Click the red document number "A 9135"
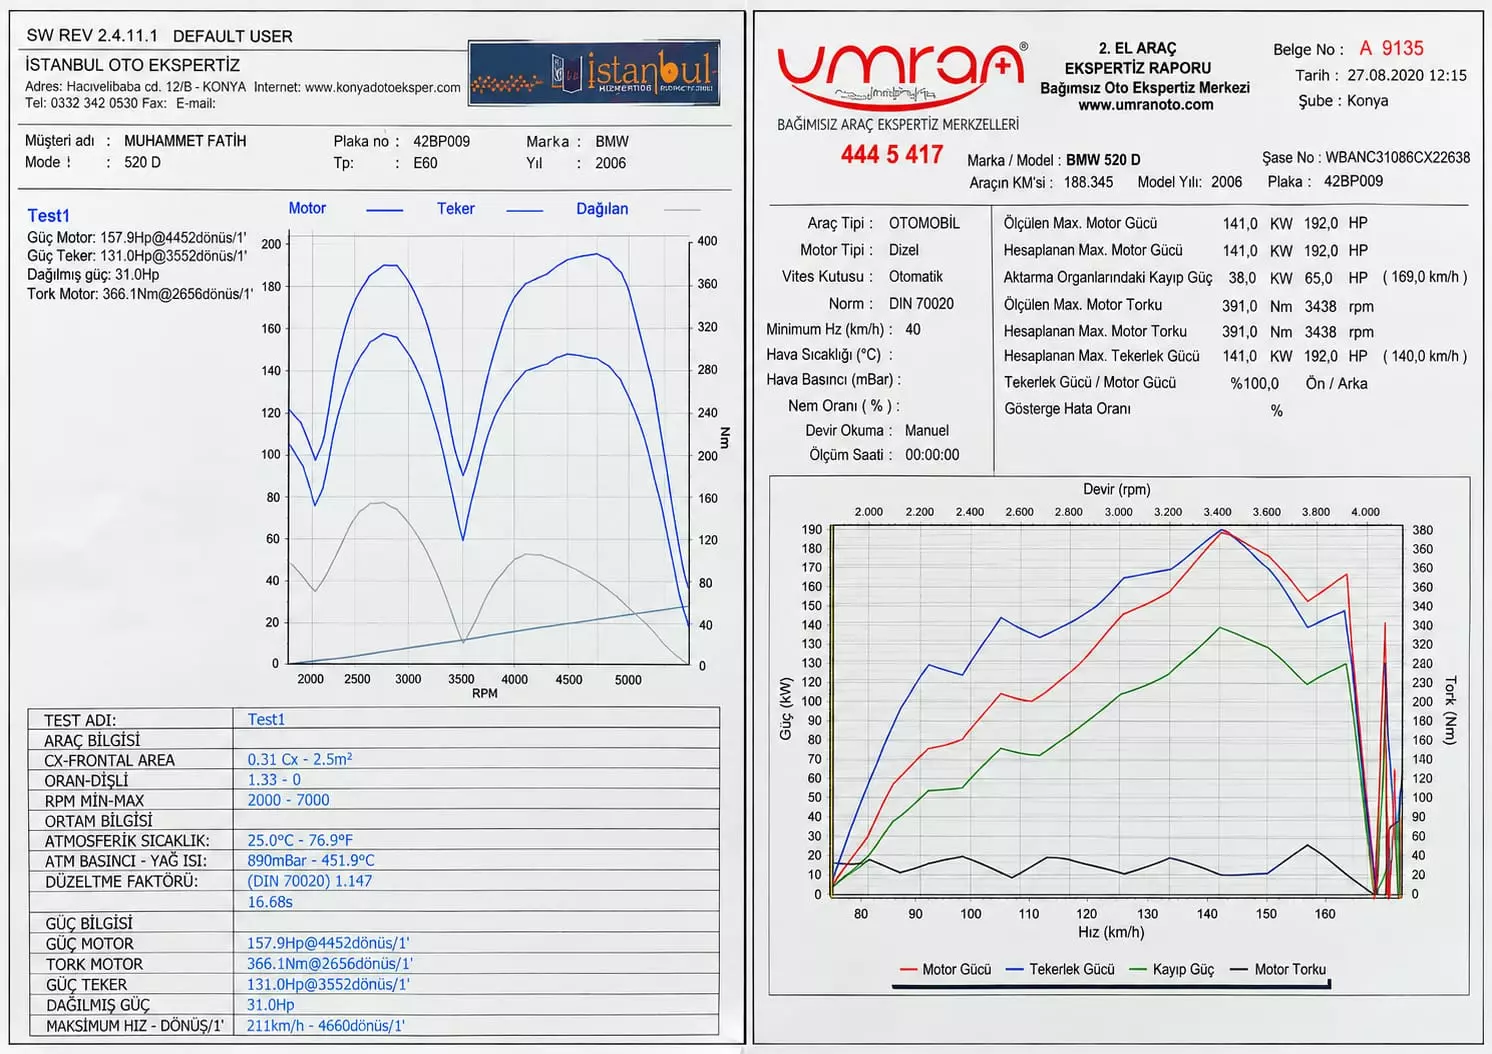This screenshot has height=1054, width=1492. 1391,48
